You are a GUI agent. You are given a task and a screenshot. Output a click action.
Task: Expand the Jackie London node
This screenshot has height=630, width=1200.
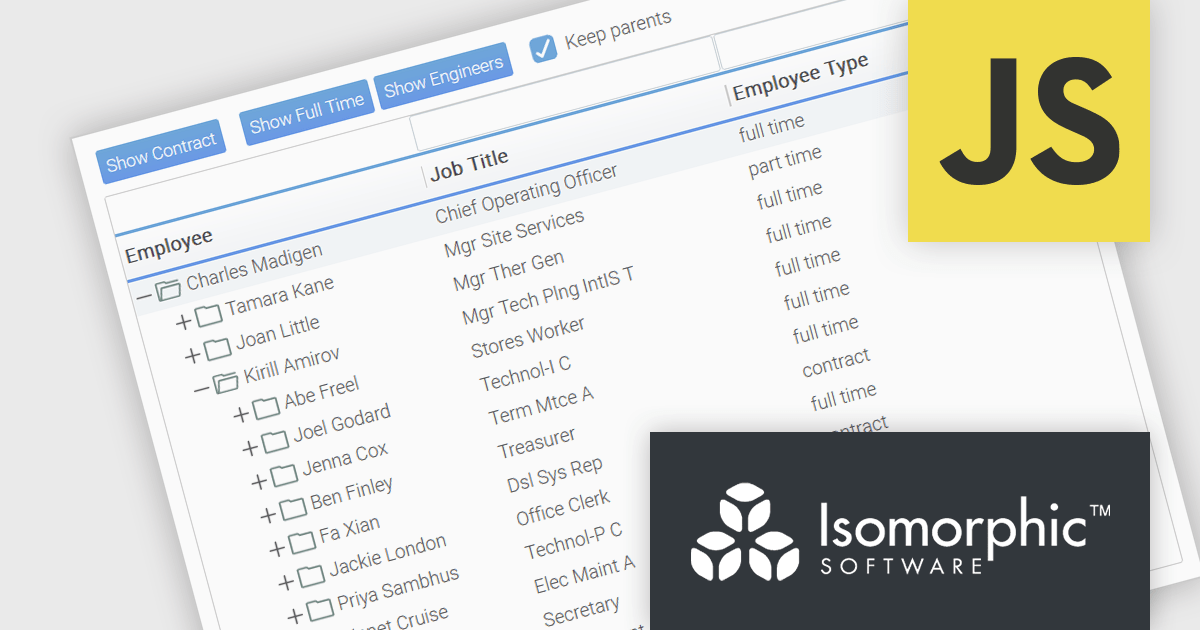tap(286, 582)
